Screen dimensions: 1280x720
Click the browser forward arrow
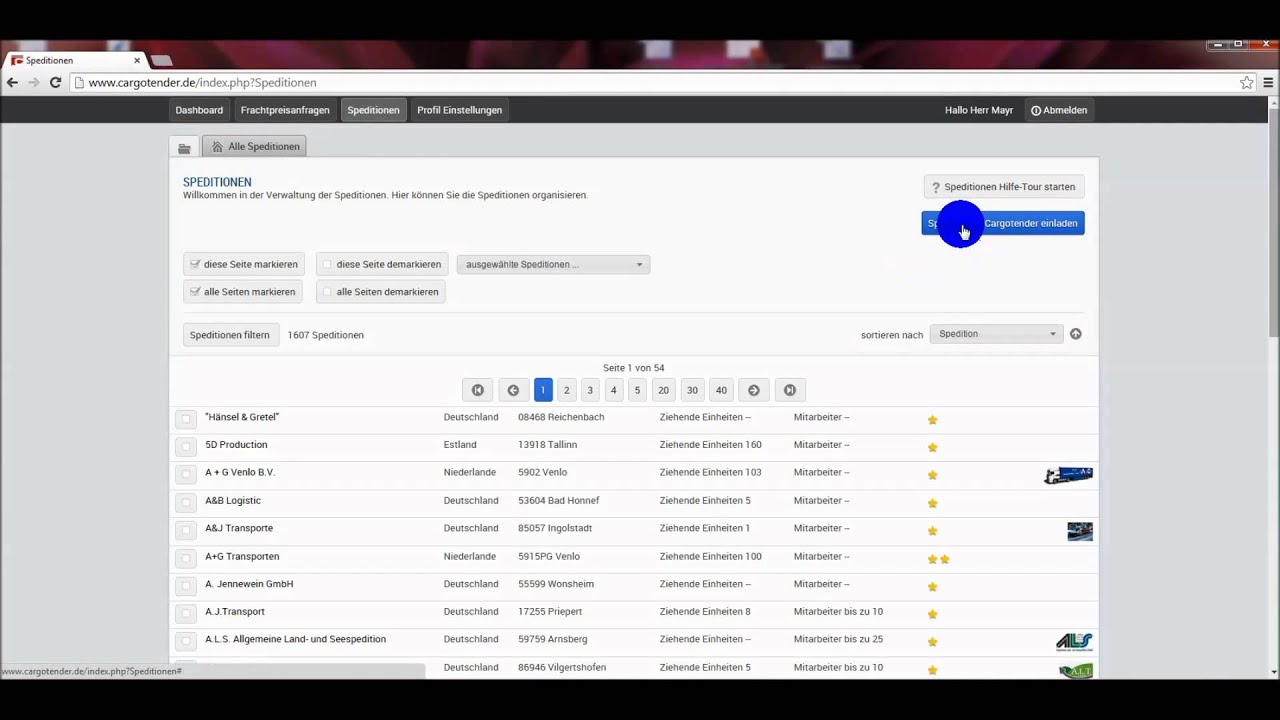(34, 83)
